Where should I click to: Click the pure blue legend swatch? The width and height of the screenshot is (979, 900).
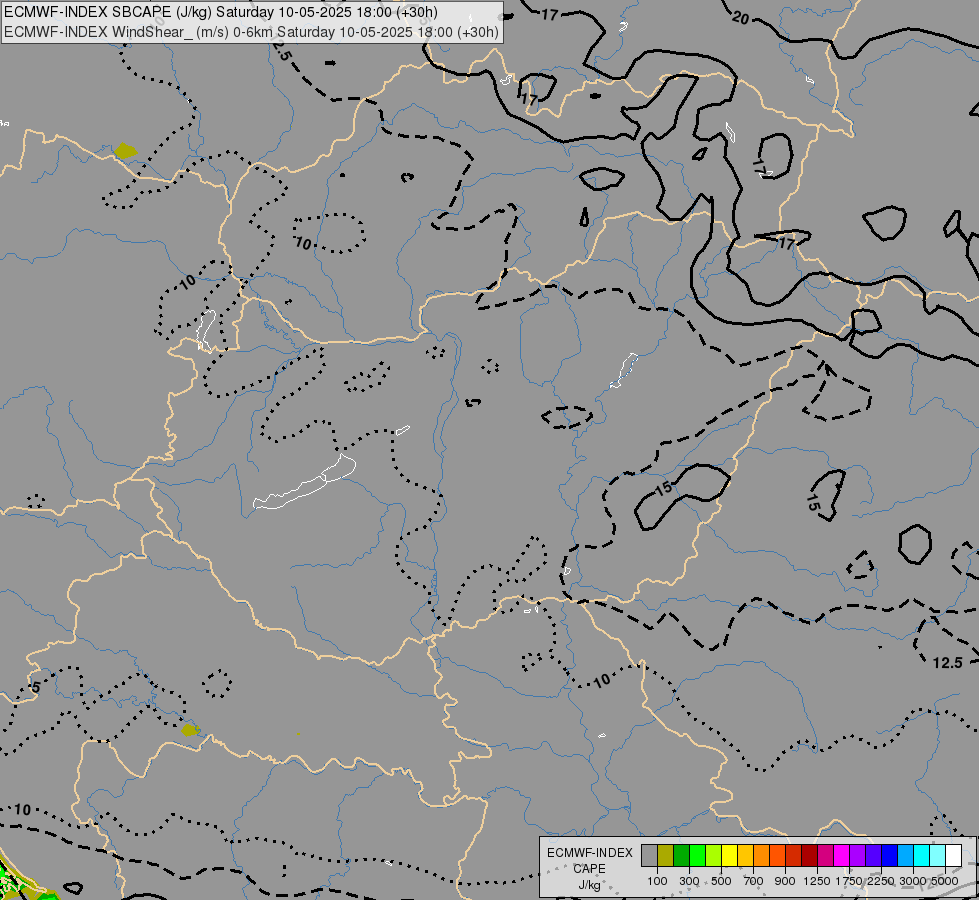(889, 856)
